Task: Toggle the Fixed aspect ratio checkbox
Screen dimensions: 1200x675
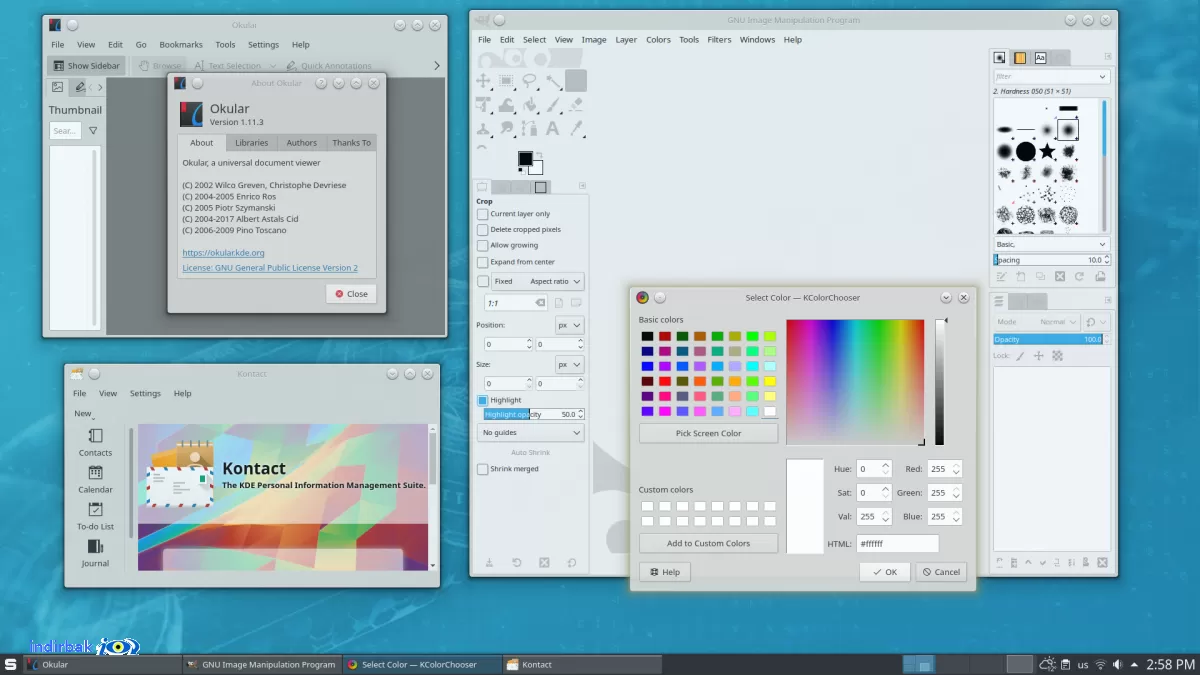Action: coord(483,282)
